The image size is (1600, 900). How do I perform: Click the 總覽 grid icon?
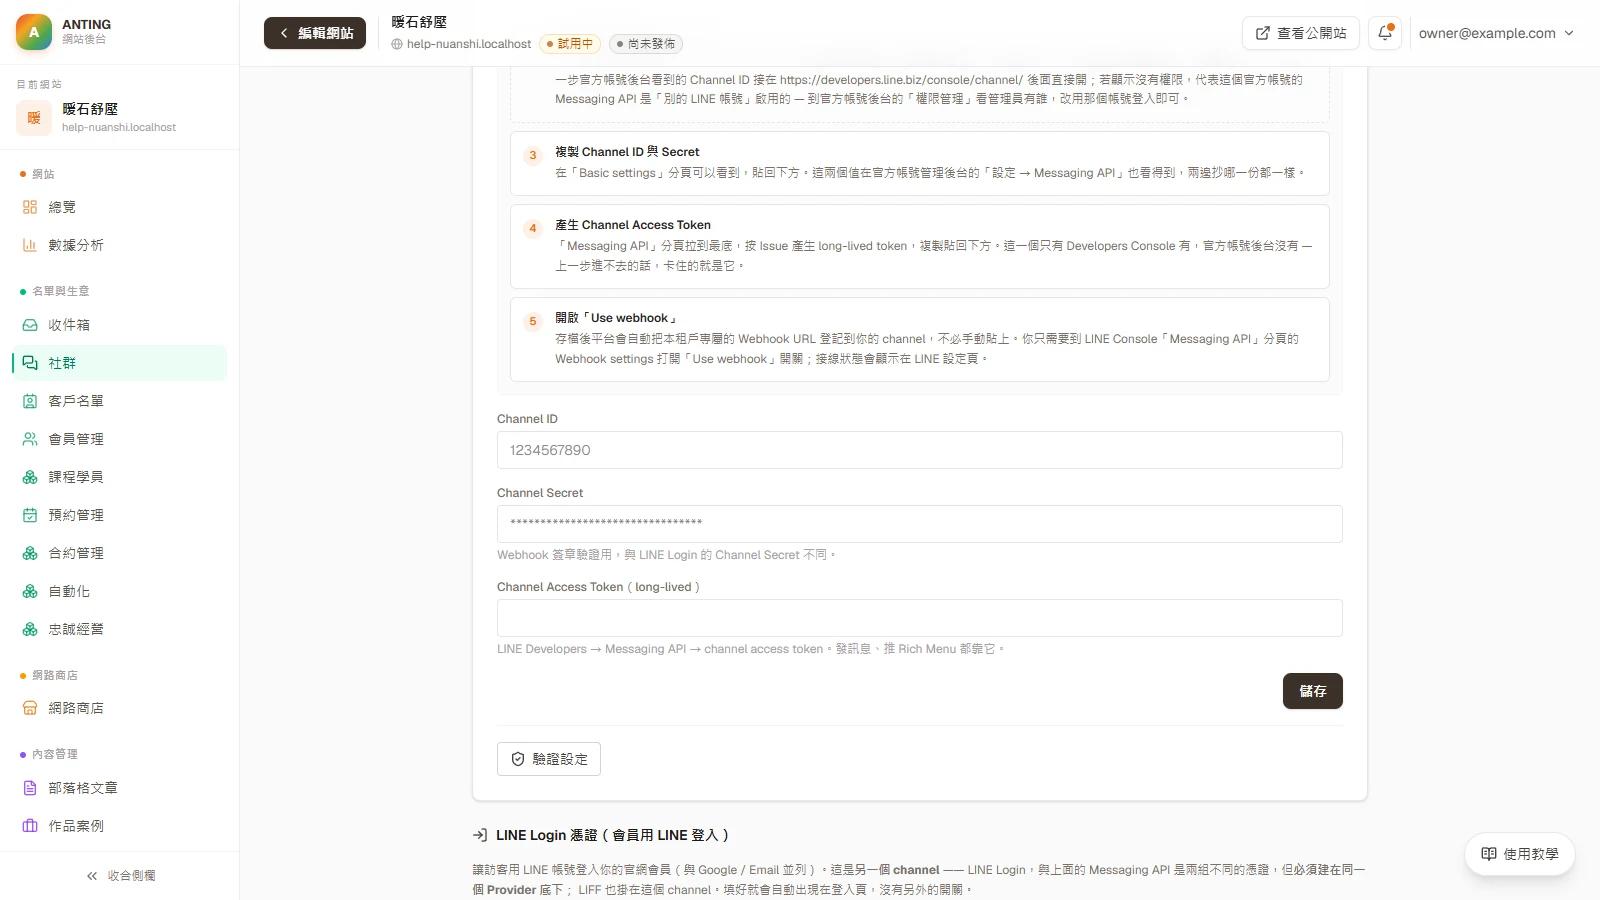[30, 207]
